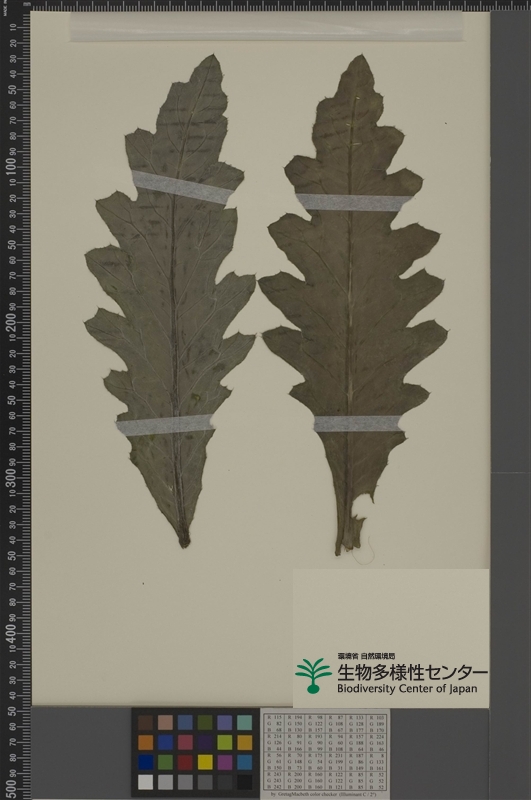Click the upper tape strip on the right leaf
The image size is (531, 800).
tap(354, 202)
